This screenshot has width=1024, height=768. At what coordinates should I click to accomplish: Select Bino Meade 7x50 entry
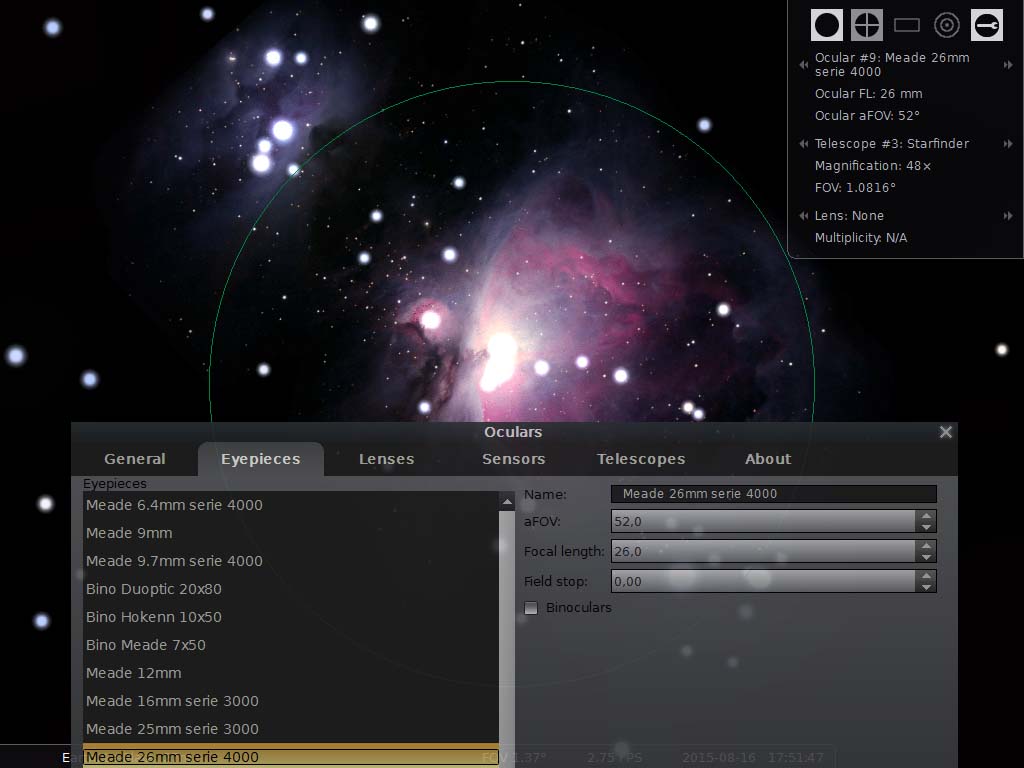click(x=291, y=645)
